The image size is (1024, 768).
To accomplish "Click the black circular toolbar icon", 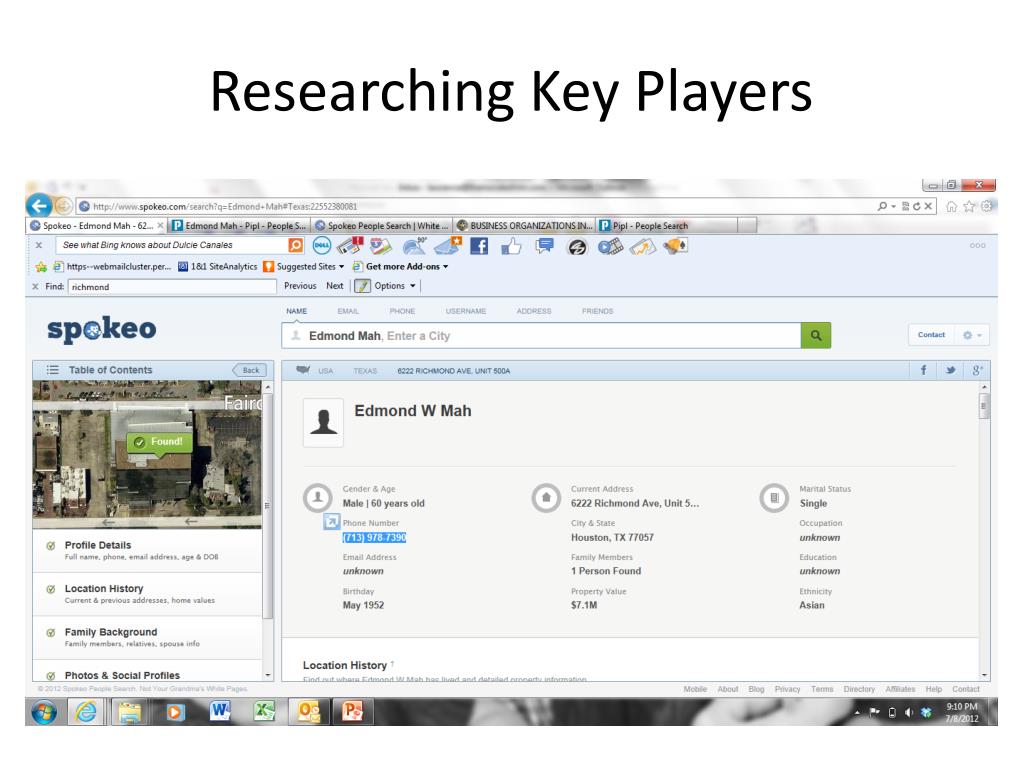I will click(x=577, y=247).
